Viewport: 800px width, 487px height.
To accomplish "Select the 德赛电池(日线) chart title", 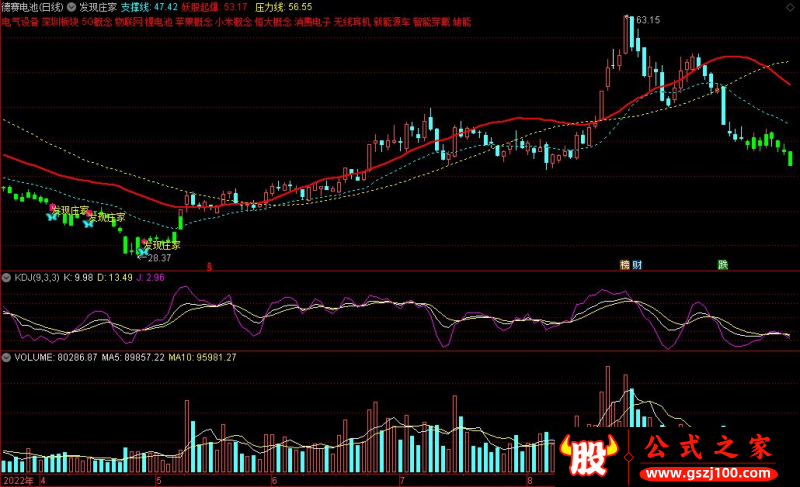I will [x=33, y=7].
